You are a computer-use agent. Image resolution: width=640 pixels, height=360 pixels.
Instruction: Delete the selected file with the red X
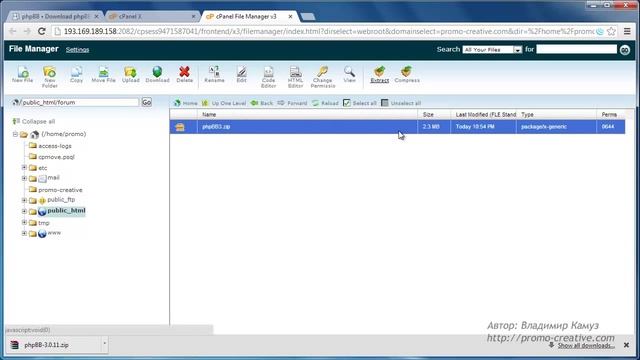(184, 75)
